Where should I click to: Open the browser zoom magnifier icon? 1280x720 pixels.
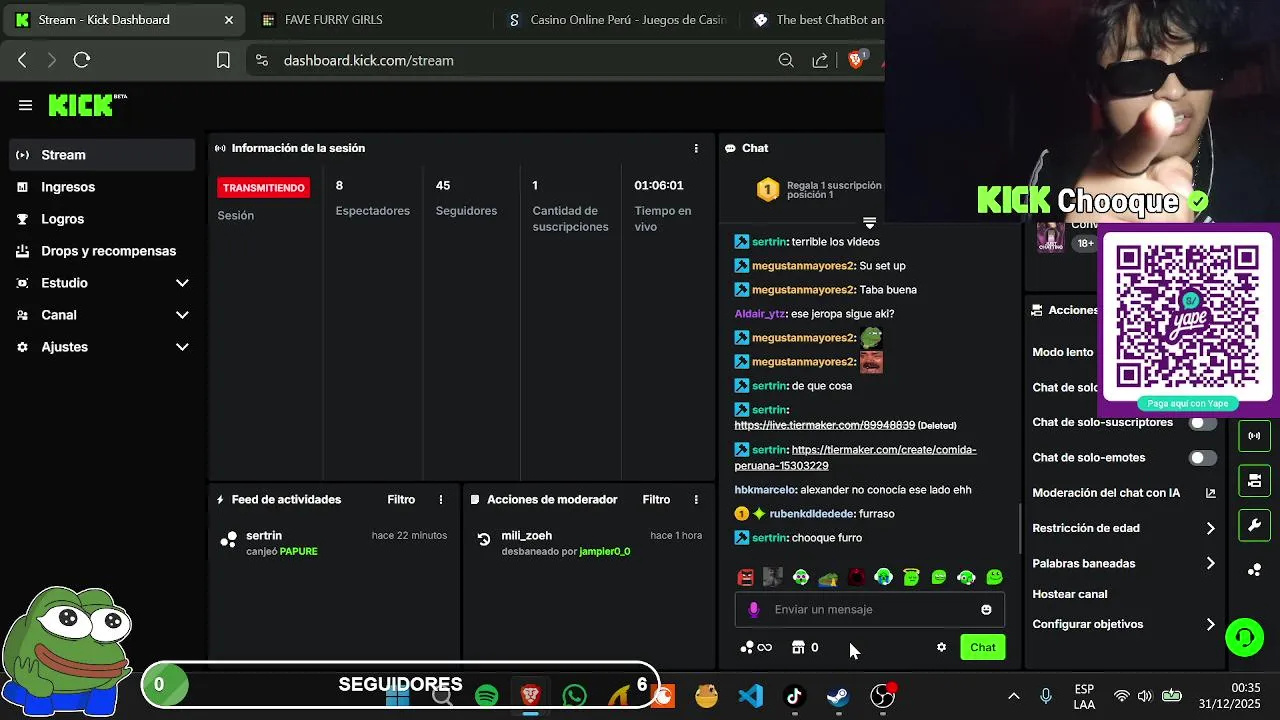tap(786, 61)
